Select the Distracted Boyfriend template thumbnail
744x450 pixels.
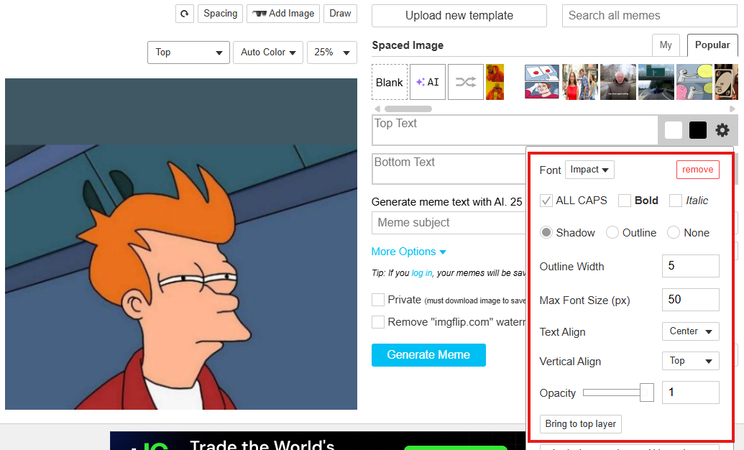click(580, 82)
